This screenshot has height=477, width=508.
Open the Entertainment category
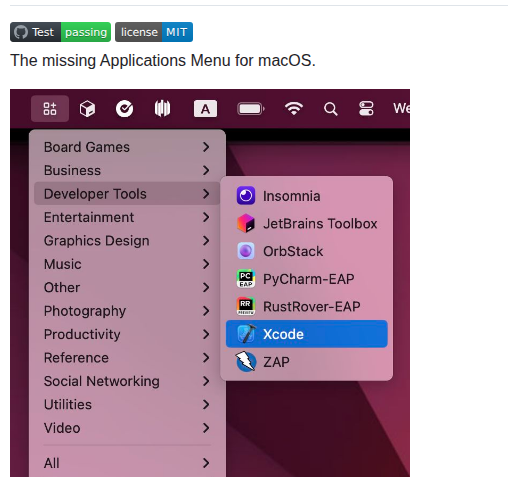tap(127, 217)
